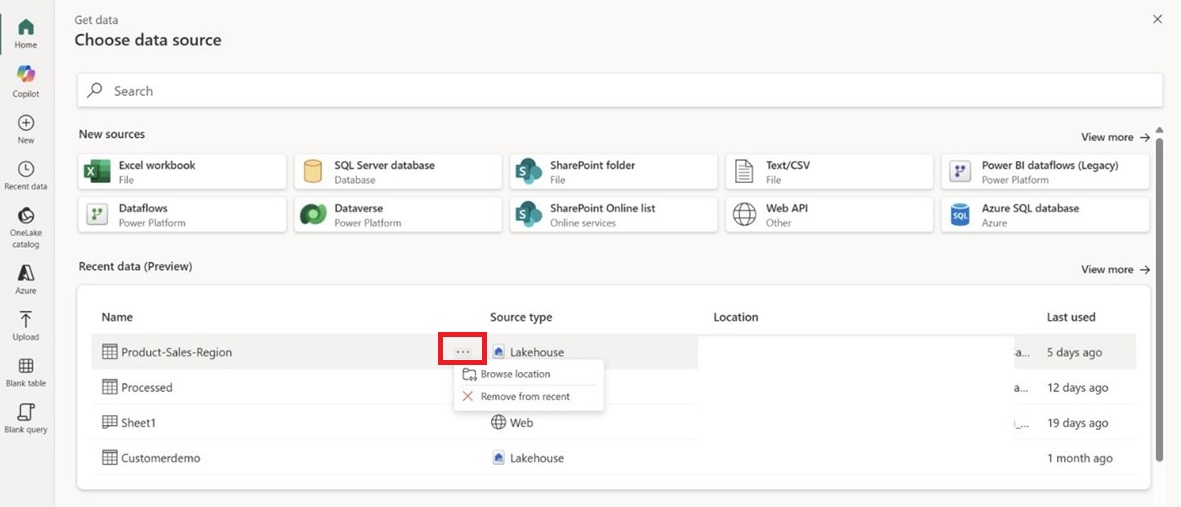Click the Location column header
Image resolution: width=1181 pixels, height=507 pixels.
coord(736,317)
